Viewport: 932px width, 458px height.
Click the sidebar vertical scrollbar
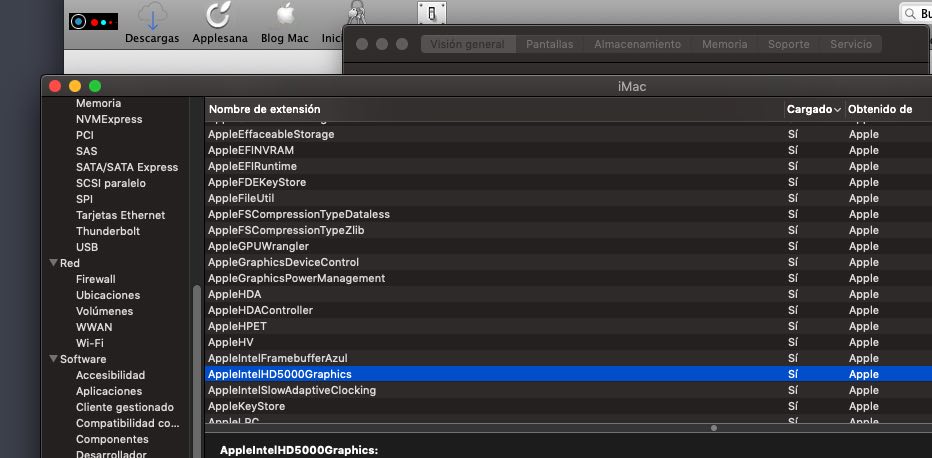(x=197, y=371)
